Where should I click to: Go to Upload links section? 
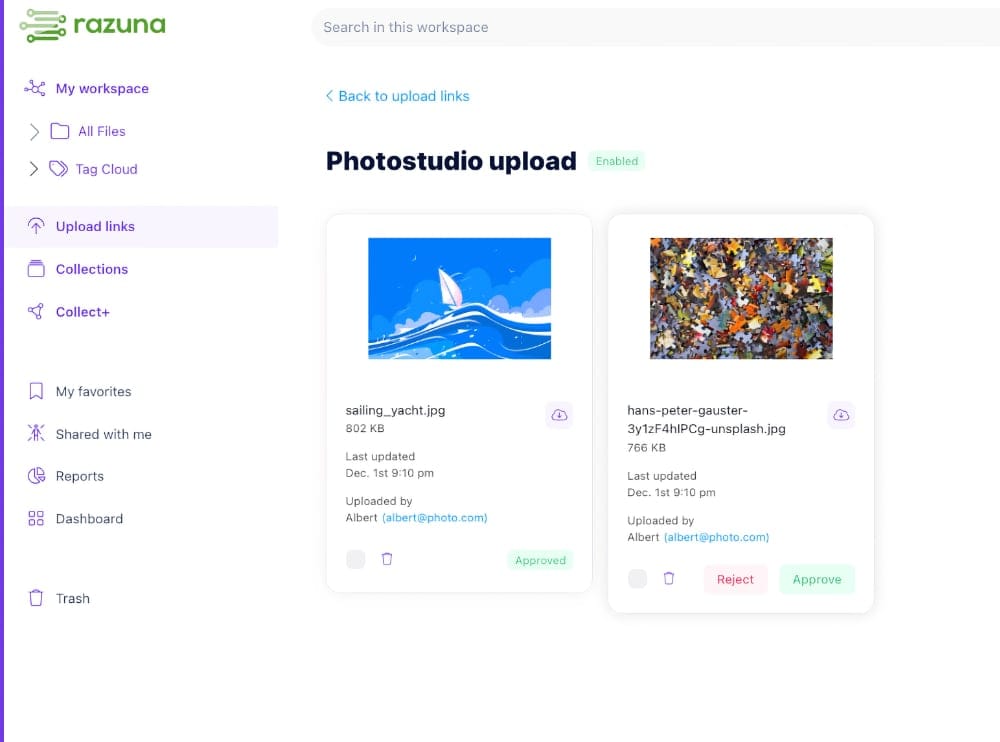pos(143,226)
